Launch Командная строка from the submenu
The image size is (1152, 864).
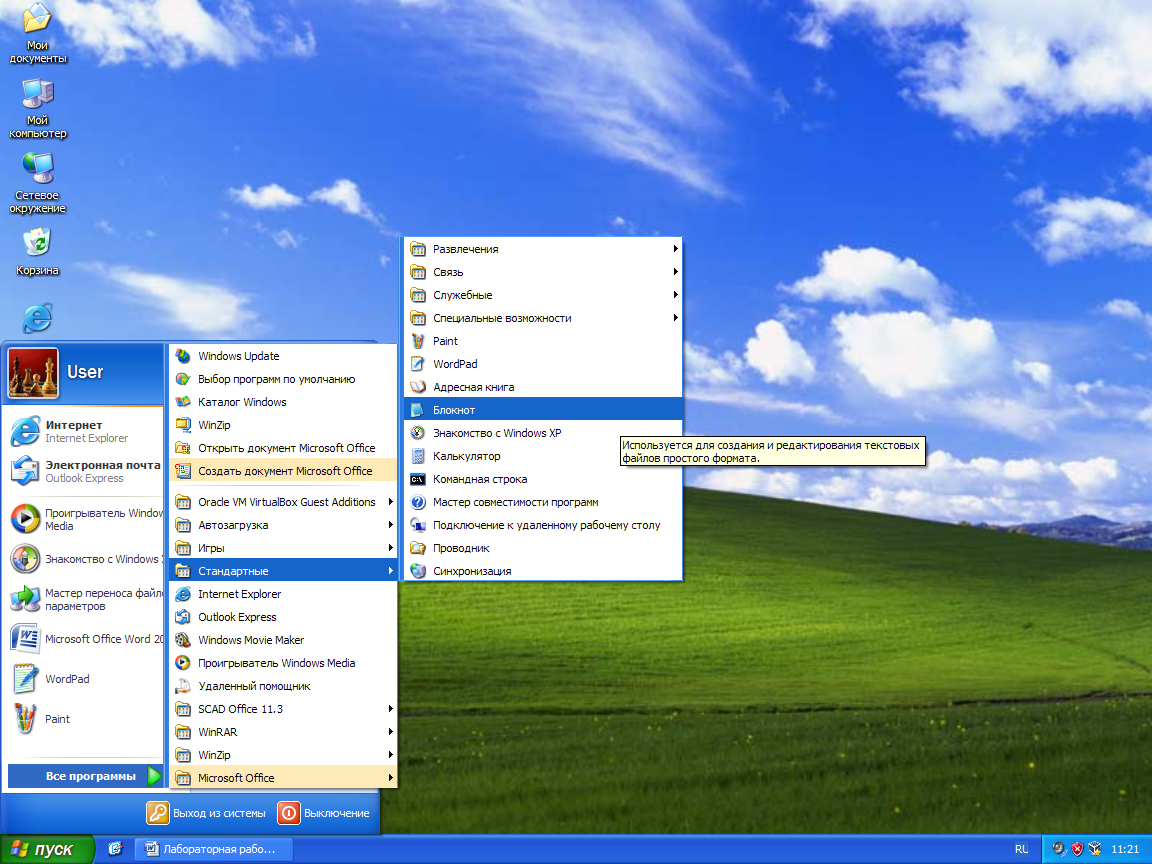[x=479, y=479]
